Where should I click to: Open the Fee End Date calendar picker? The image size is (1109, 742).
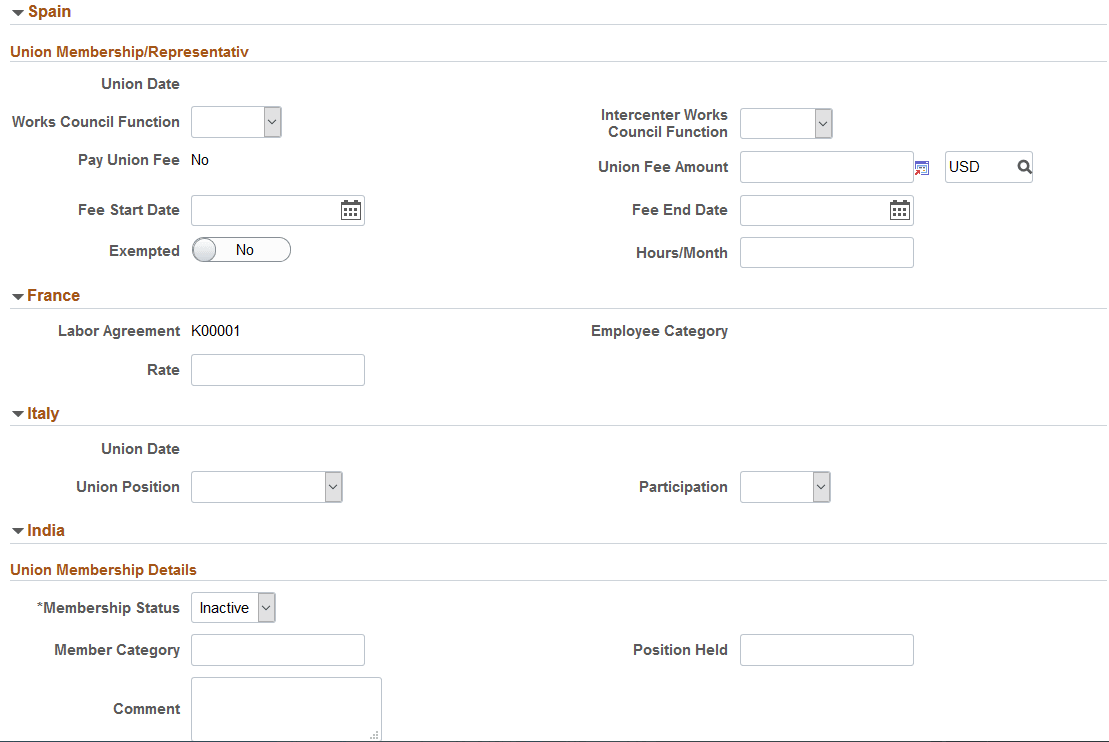pyautogui.click(x=900, y=210)
